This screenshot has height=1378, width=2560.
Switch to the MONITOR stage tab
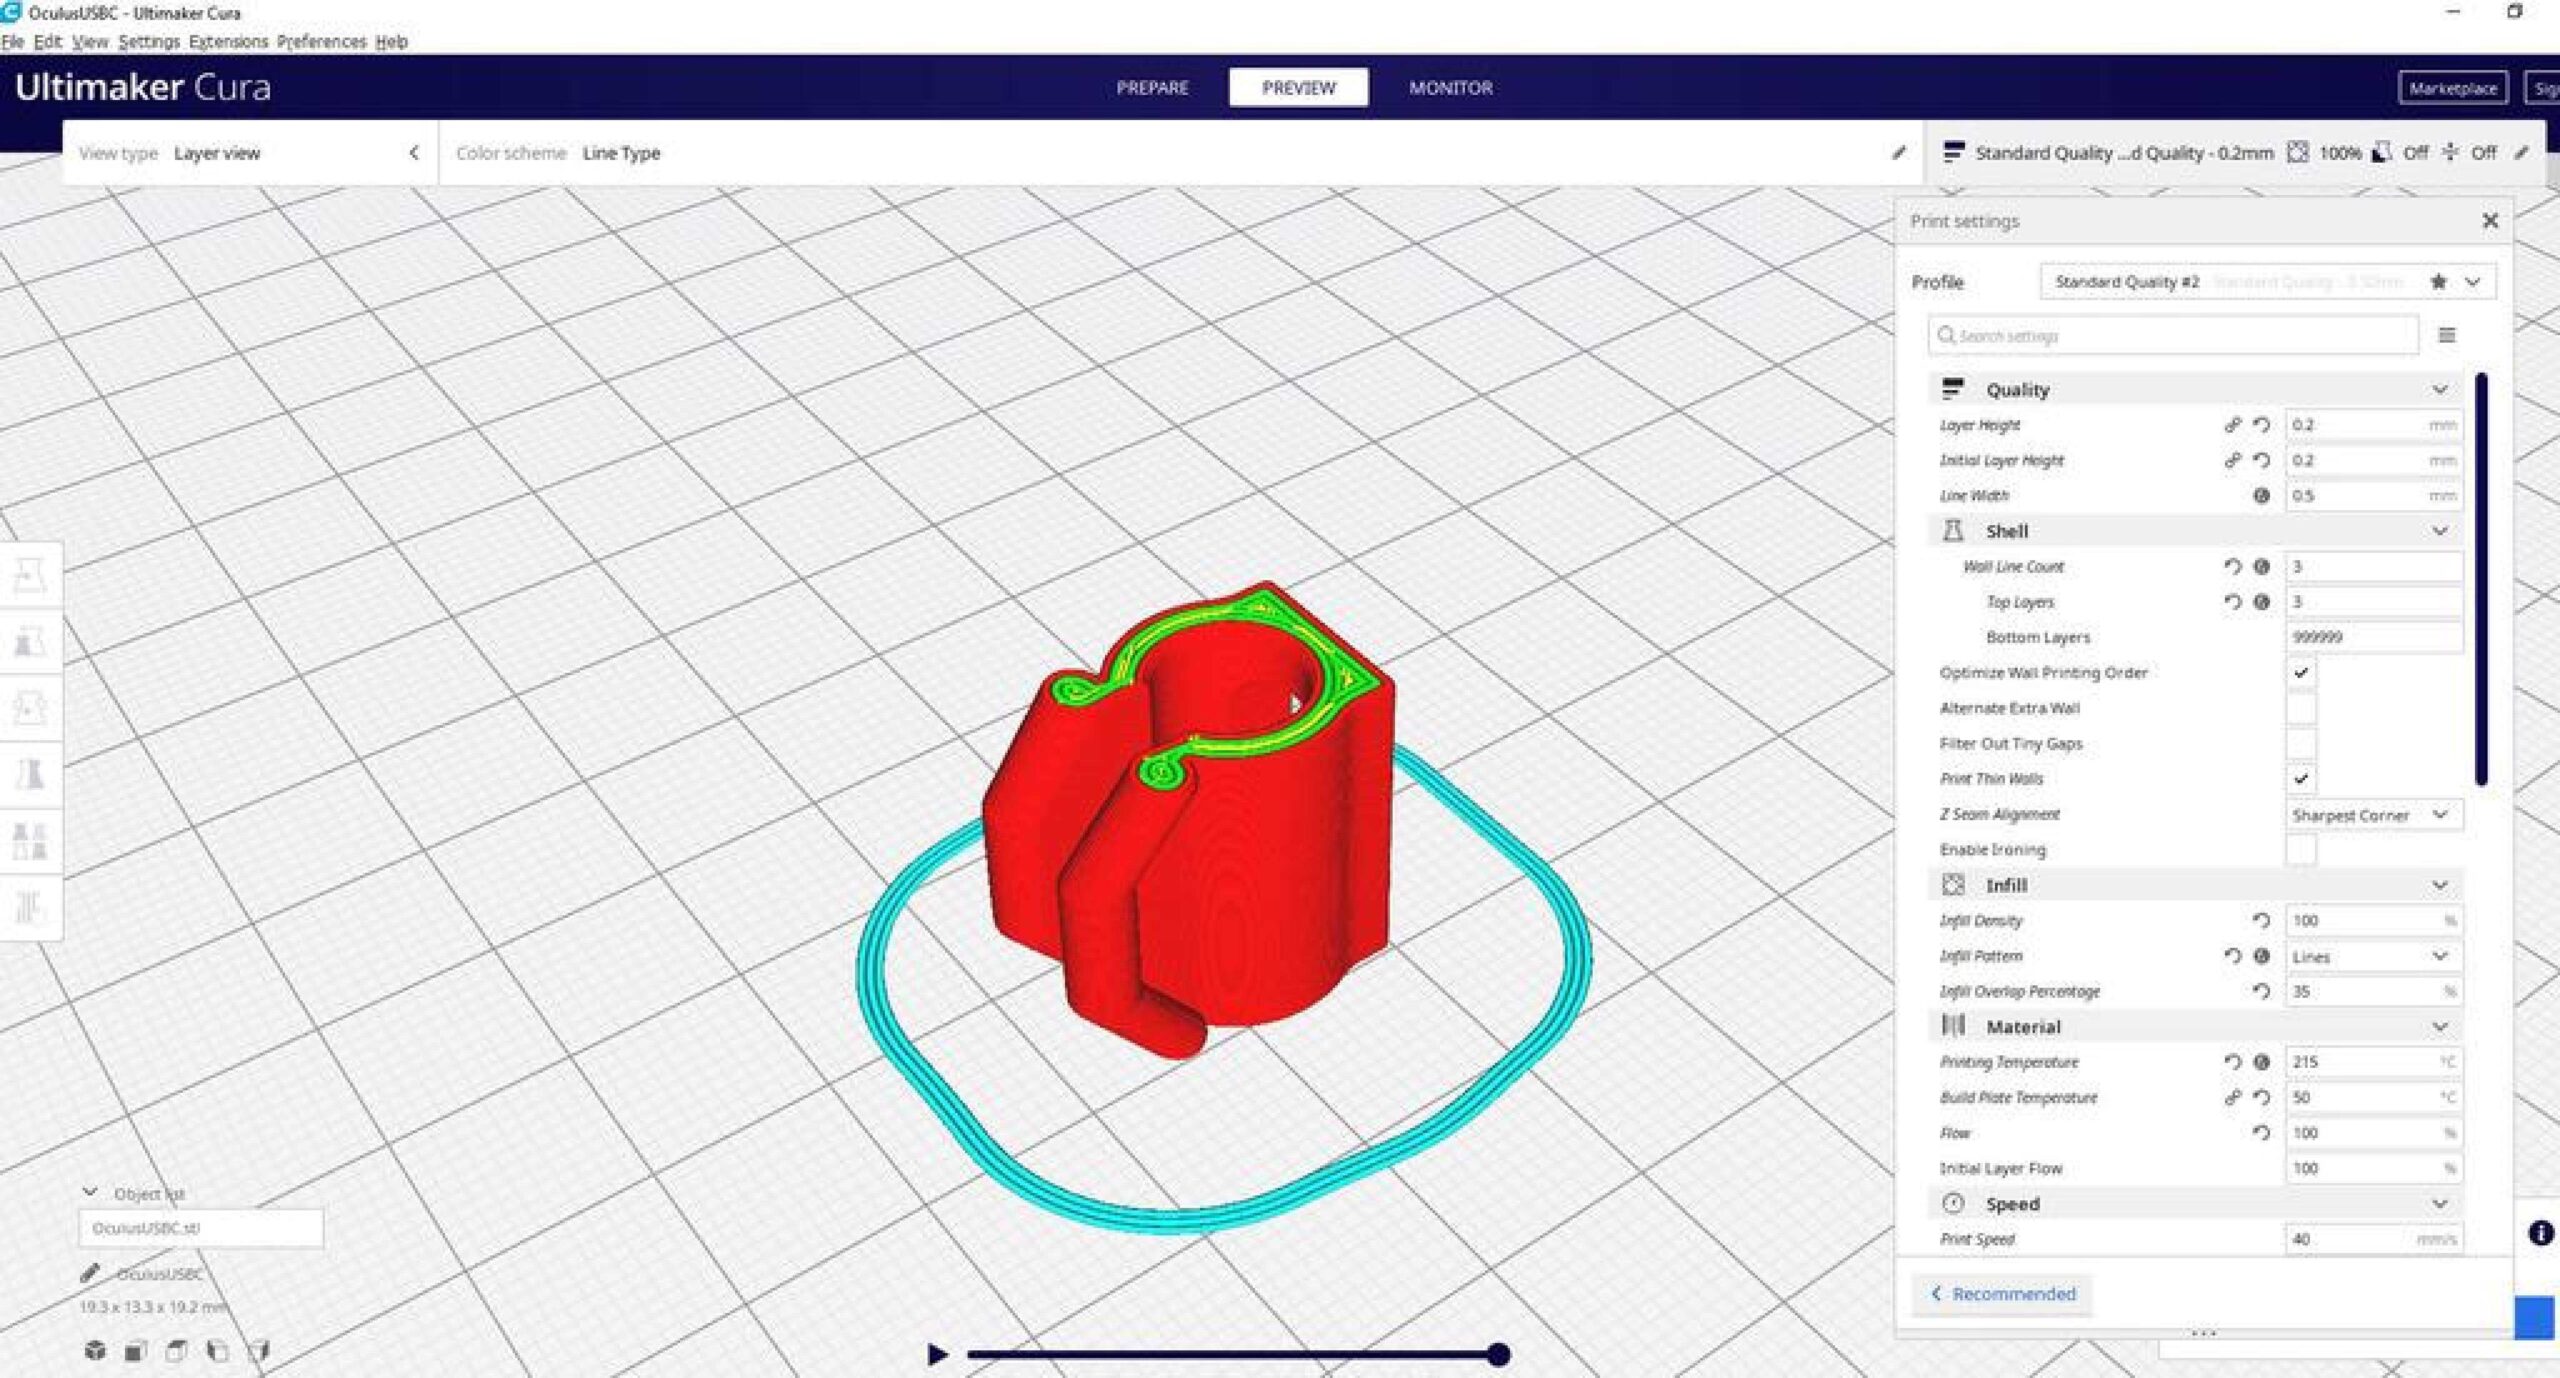[x=1450, y=88]
